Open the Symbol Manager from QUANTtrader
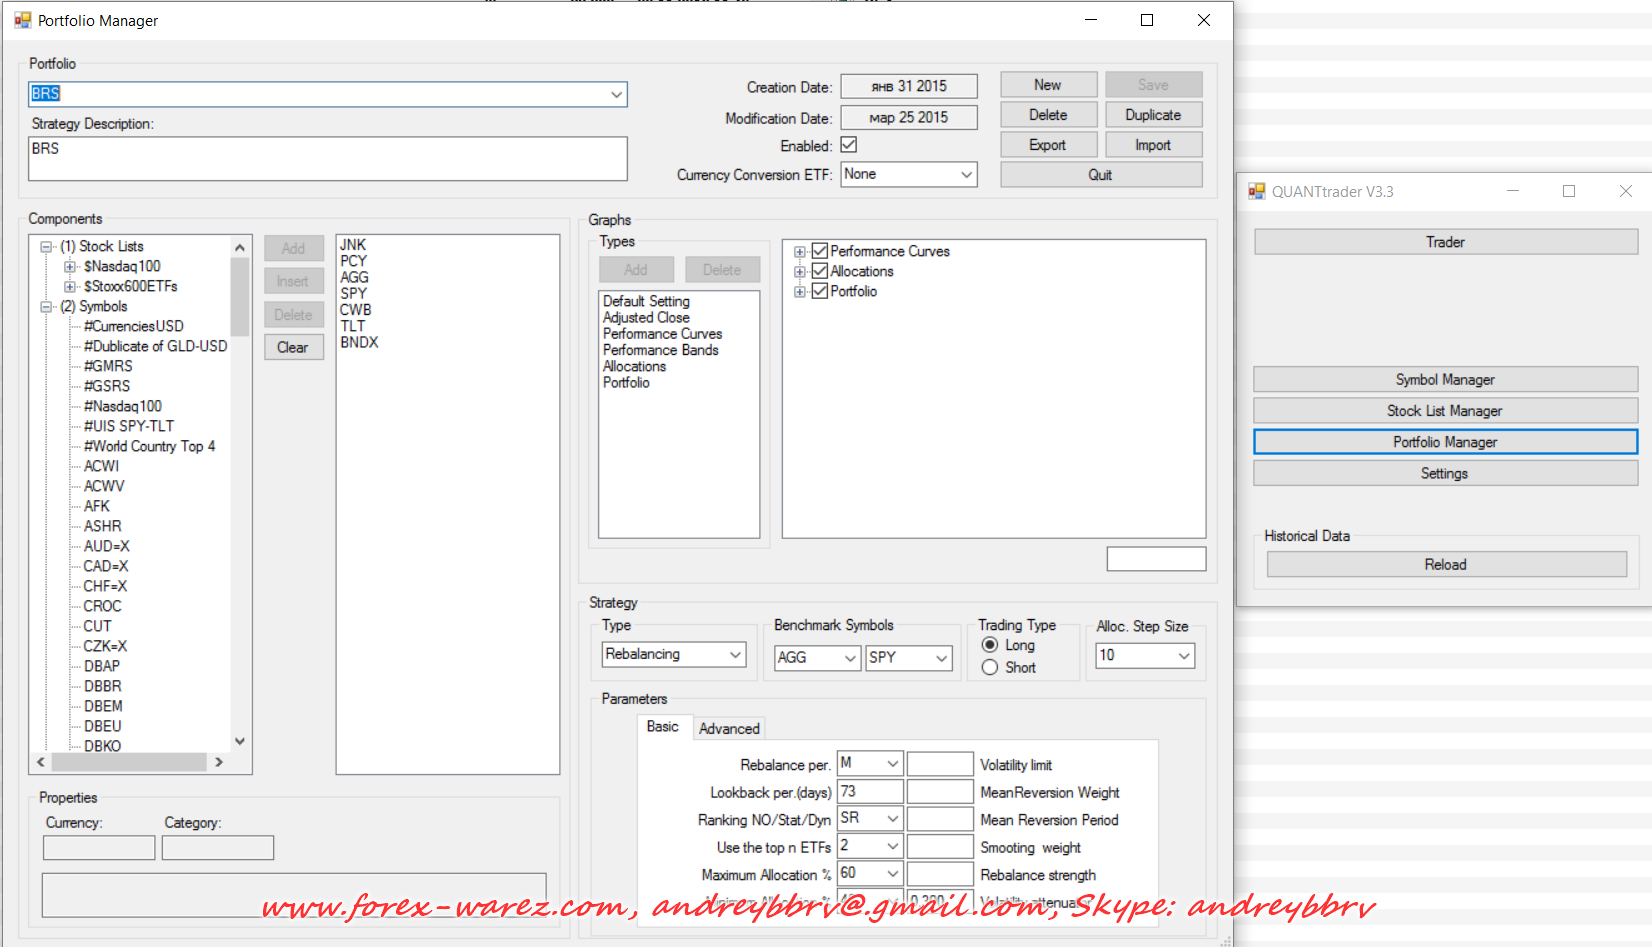This screenshot has height=947, width=1652. pos(1445,379)
